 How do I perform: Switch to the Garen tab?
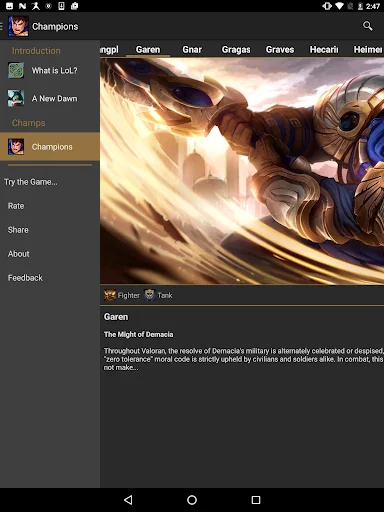(x=148, y=49)
